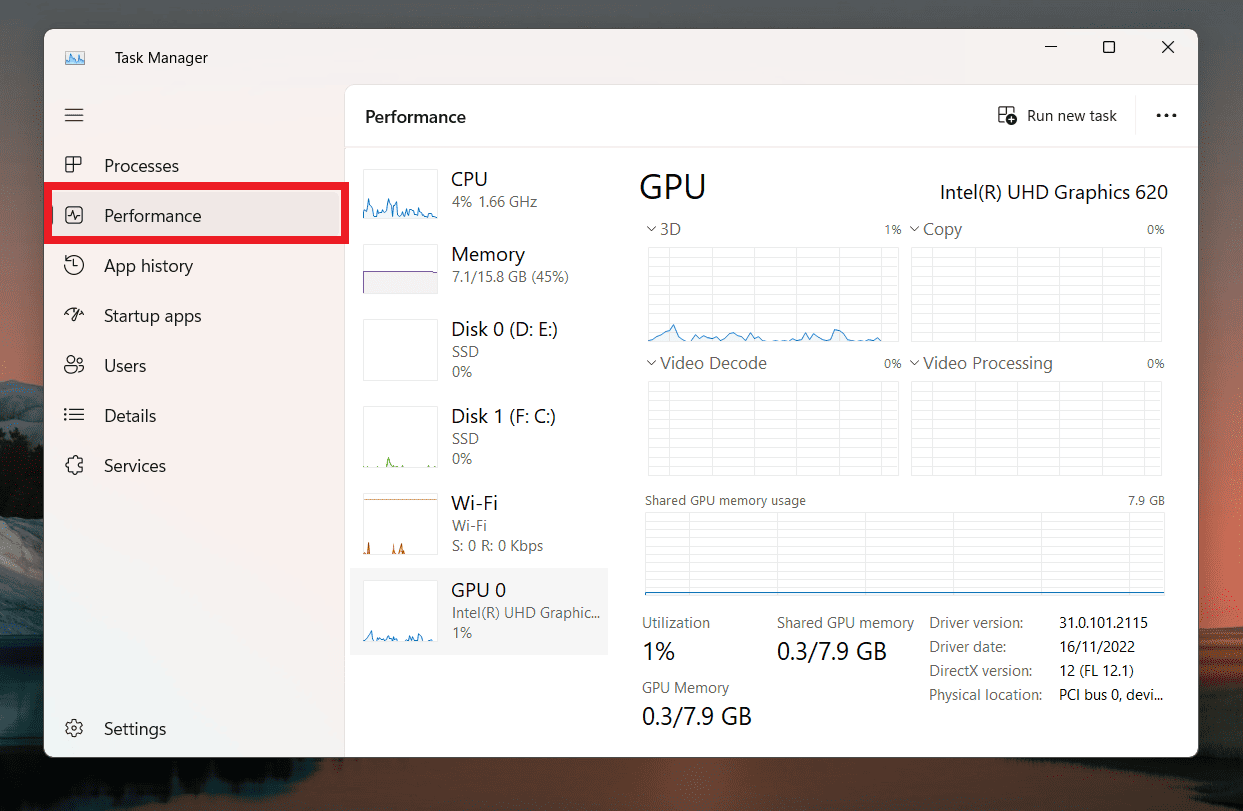Viewport: 1243px width, 811px height.
Task: Click the Startup apps gauge icon
Action: click(74, 316)
